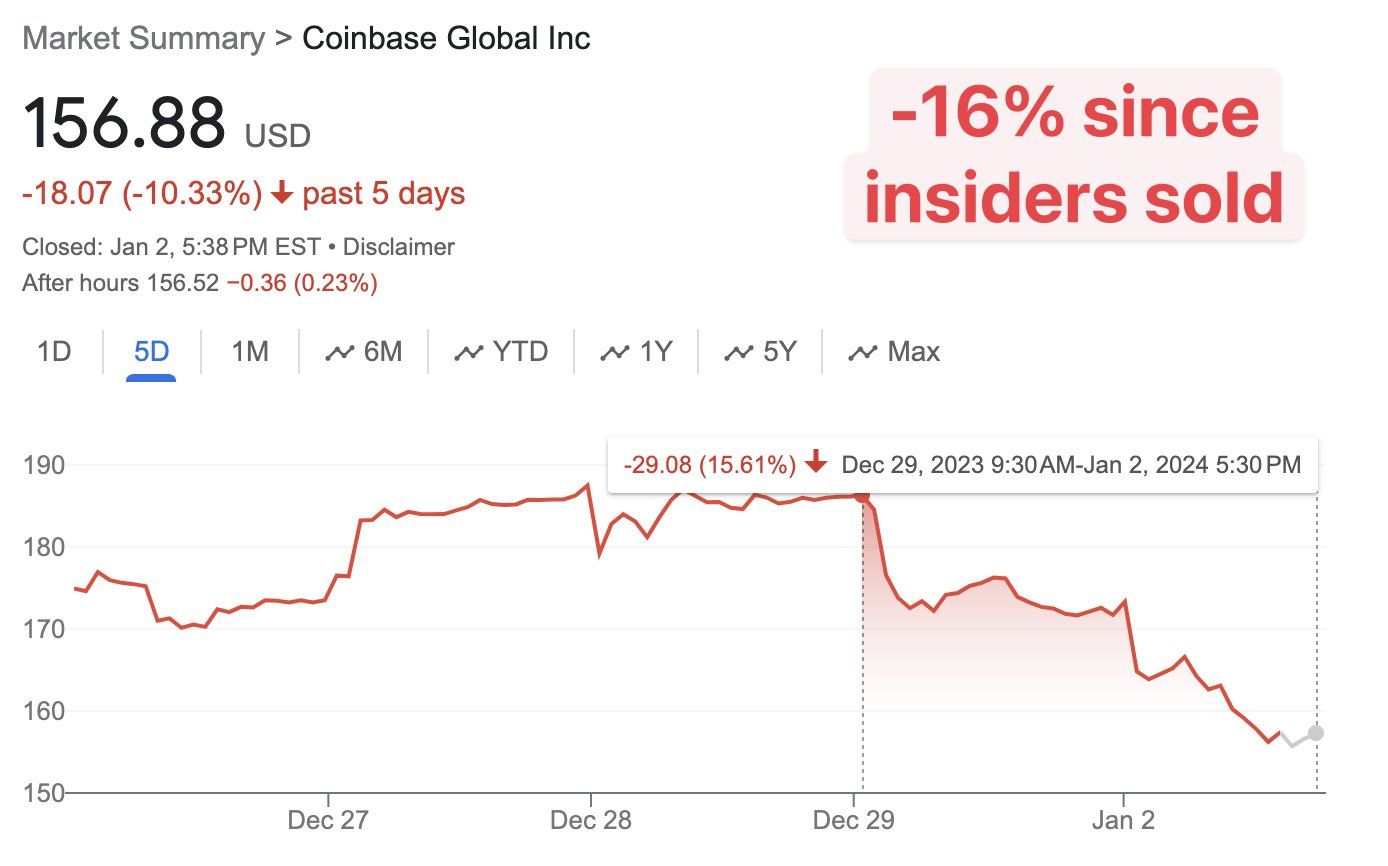The width and height of the screenshot is (1388, 866).
Task: Click the tooltip's Dec 29 to Jan 2 date range
Action: [1071, 464]
